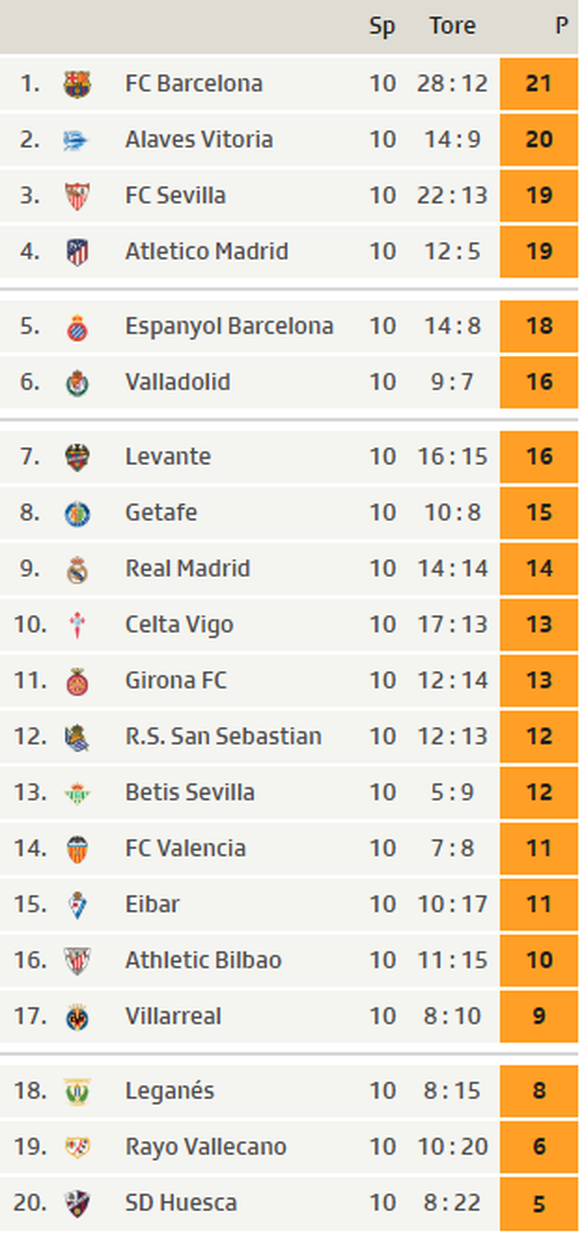The image size is (582, 1233).
Task: Click the Athletic Bilbao club crest
Action: coord(77,961)
